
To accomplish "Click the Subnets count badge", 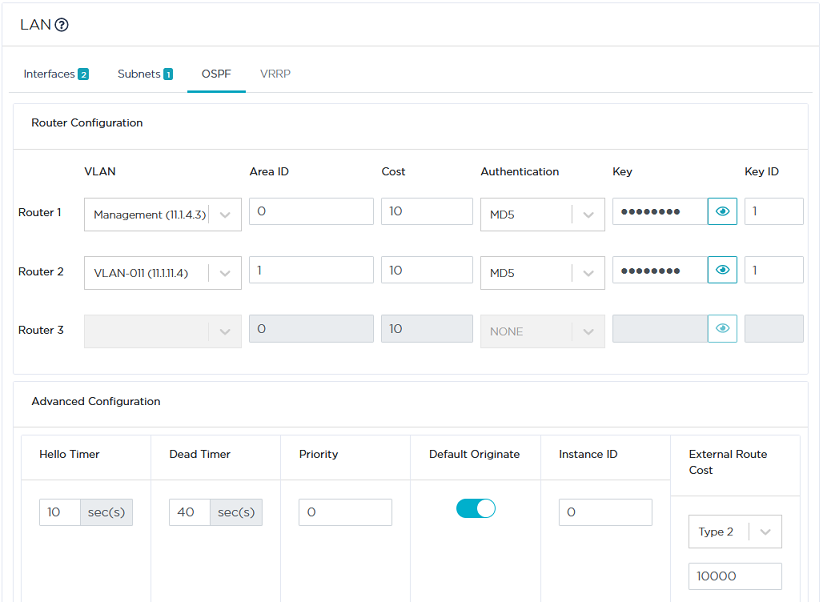I will point(166,73).
